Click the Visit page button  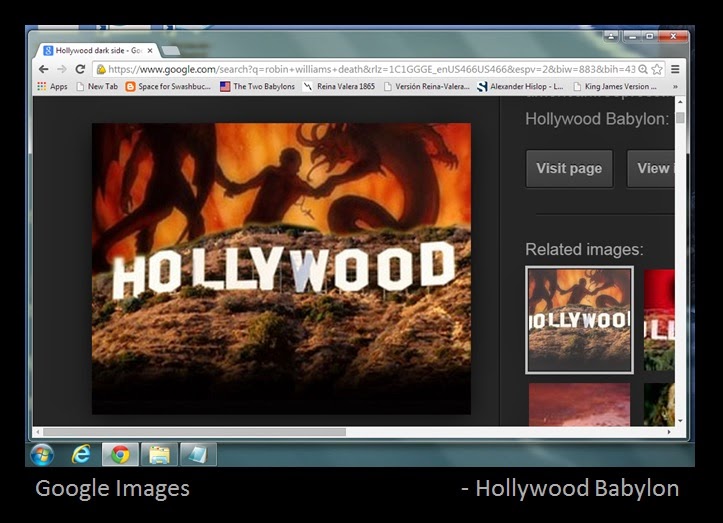click(569, 168)
